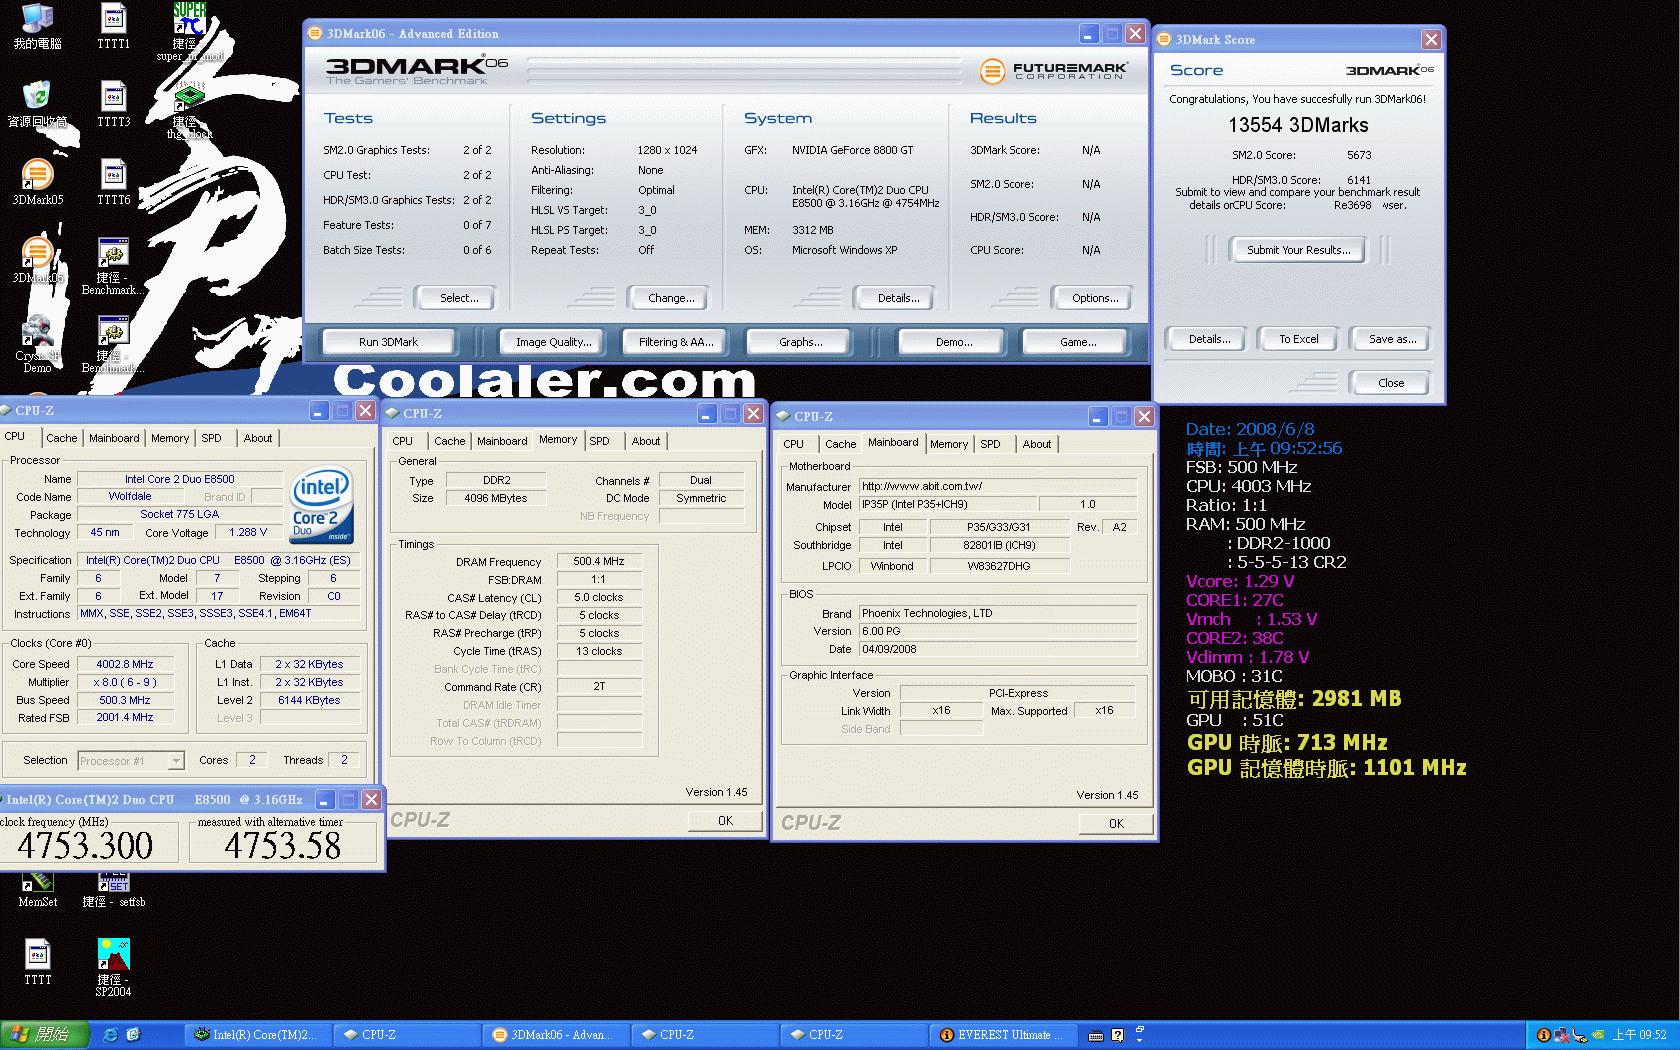Open the Crysis SP Demo shortcut
The height and width of the screenshot is (1050, 1680).
37,344
